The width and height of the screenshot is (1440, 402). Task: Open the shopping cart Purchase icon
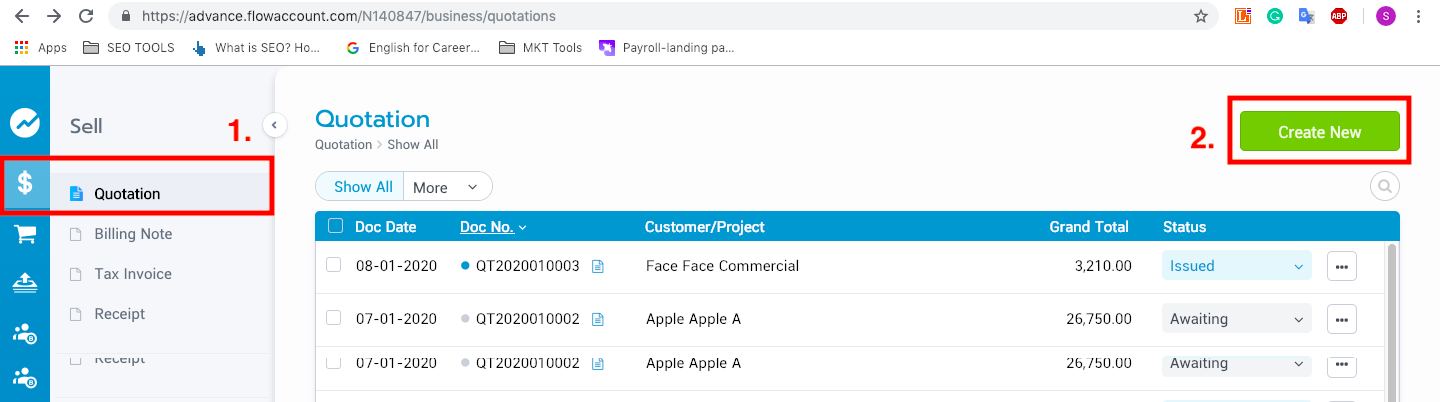click(25, 234)
